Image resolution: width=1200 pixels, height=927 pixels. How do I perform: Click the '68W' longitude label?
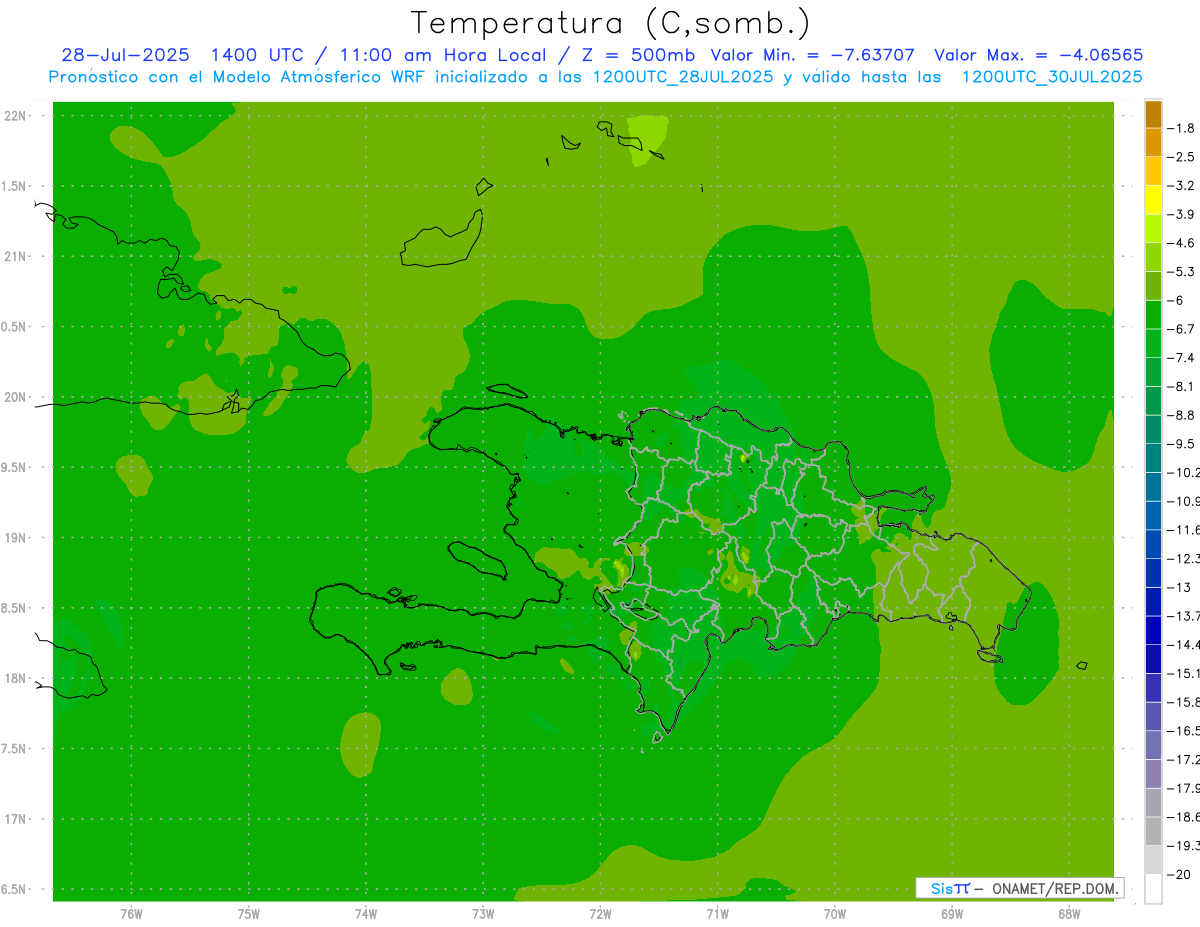coord(1069,914)
